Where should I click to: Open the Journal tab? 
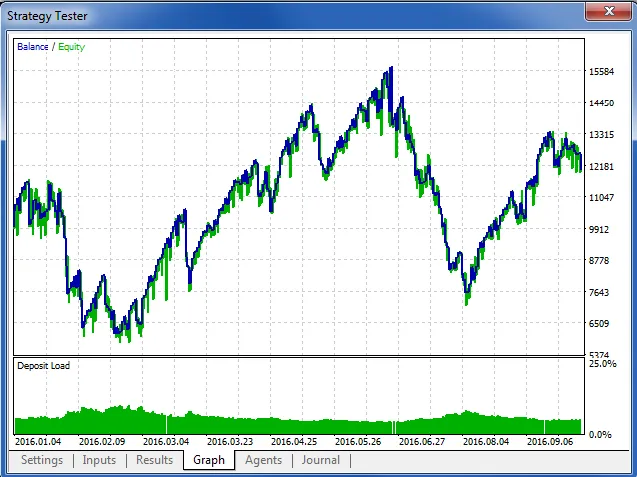pos(321,460)
